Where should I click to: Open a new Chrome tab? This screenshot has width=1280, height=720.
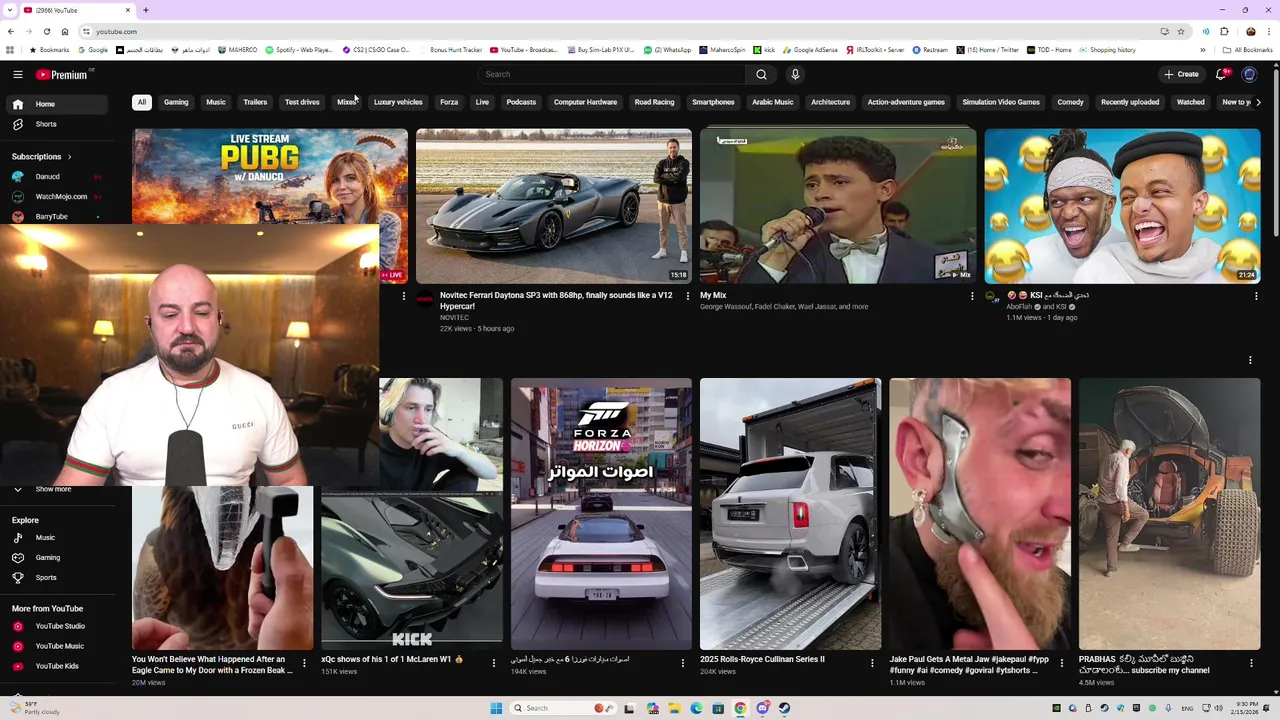coord(145,10)
